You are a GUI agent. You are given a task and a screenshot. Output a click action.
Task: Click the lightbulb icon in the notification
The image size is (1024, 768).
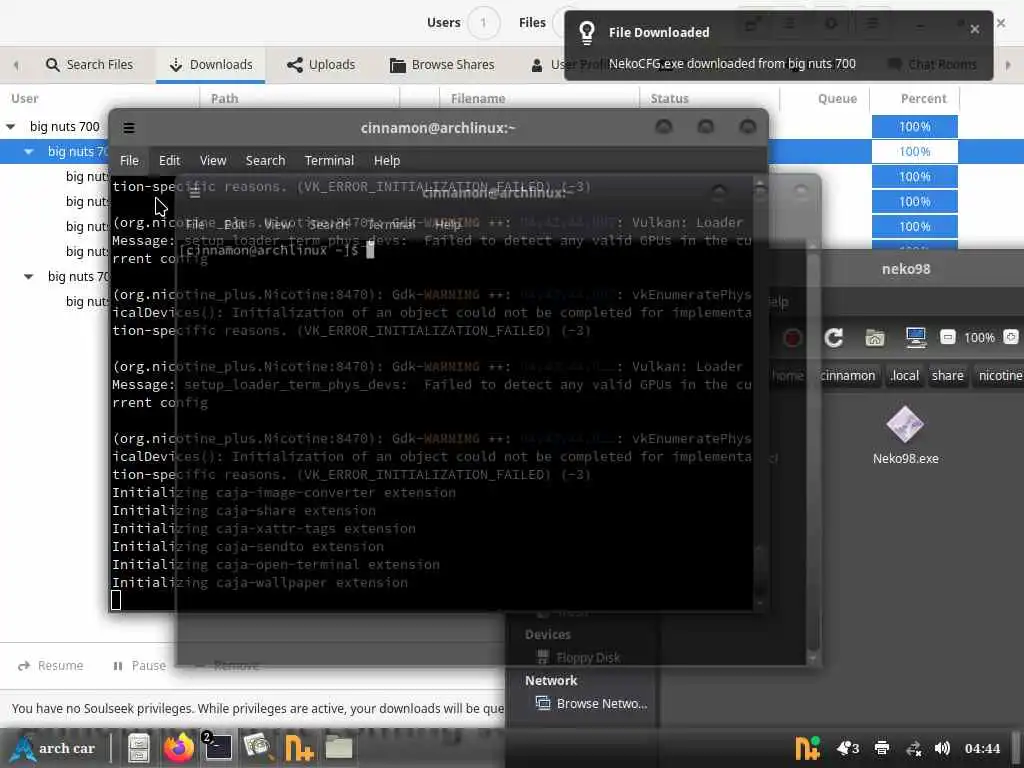coord(586,33)
